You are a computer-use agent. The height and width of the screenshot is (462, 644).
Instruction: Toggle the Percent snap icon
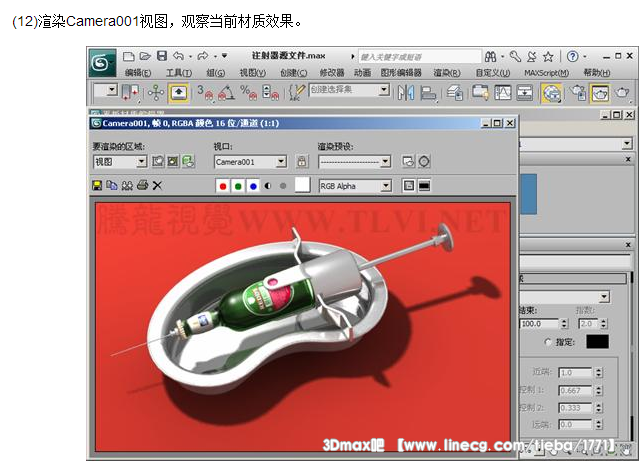point(248,92)
